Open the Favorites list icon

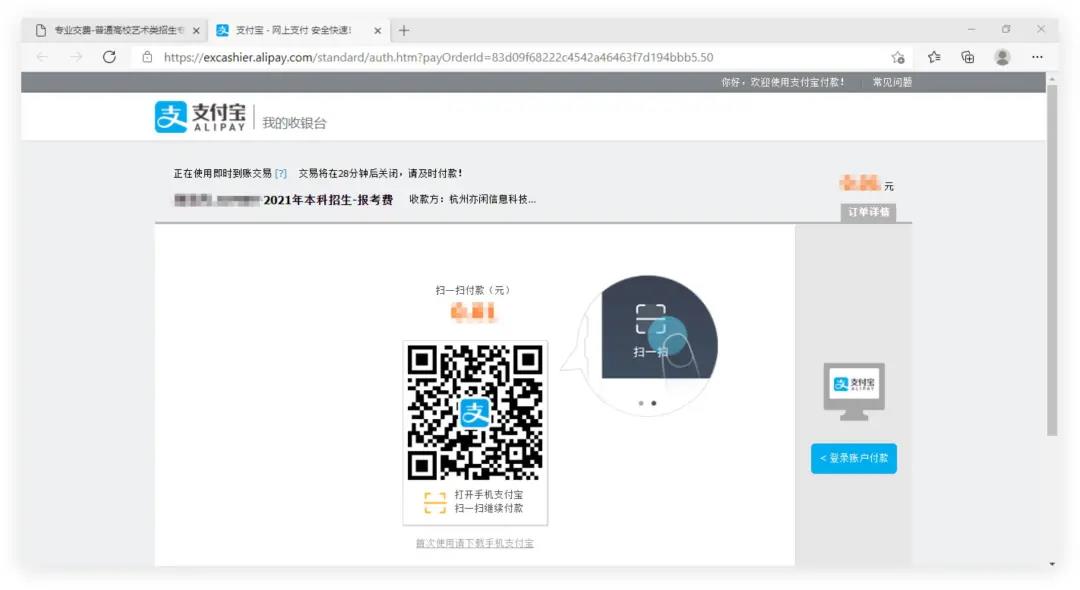tap(934, 57)
